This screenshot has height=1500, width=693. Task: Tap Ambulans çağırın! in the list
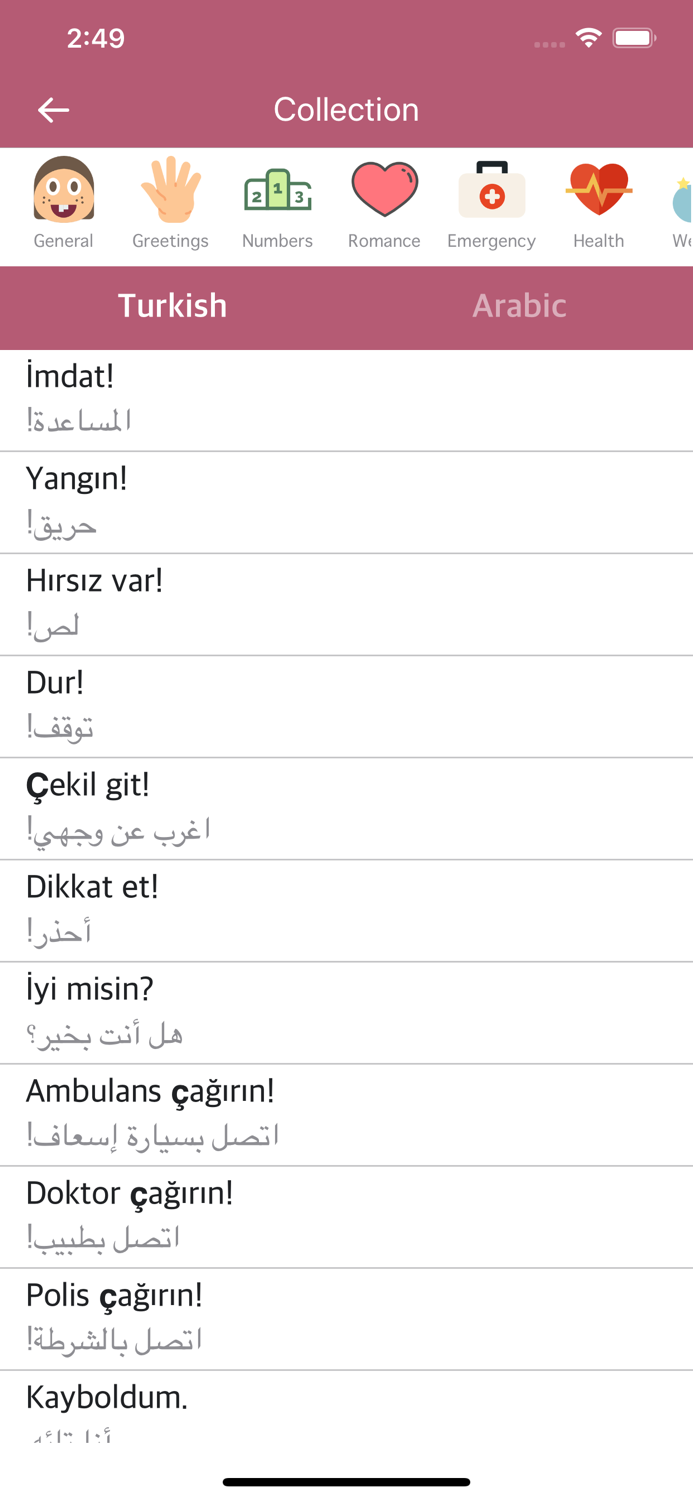click(346, 1112)
